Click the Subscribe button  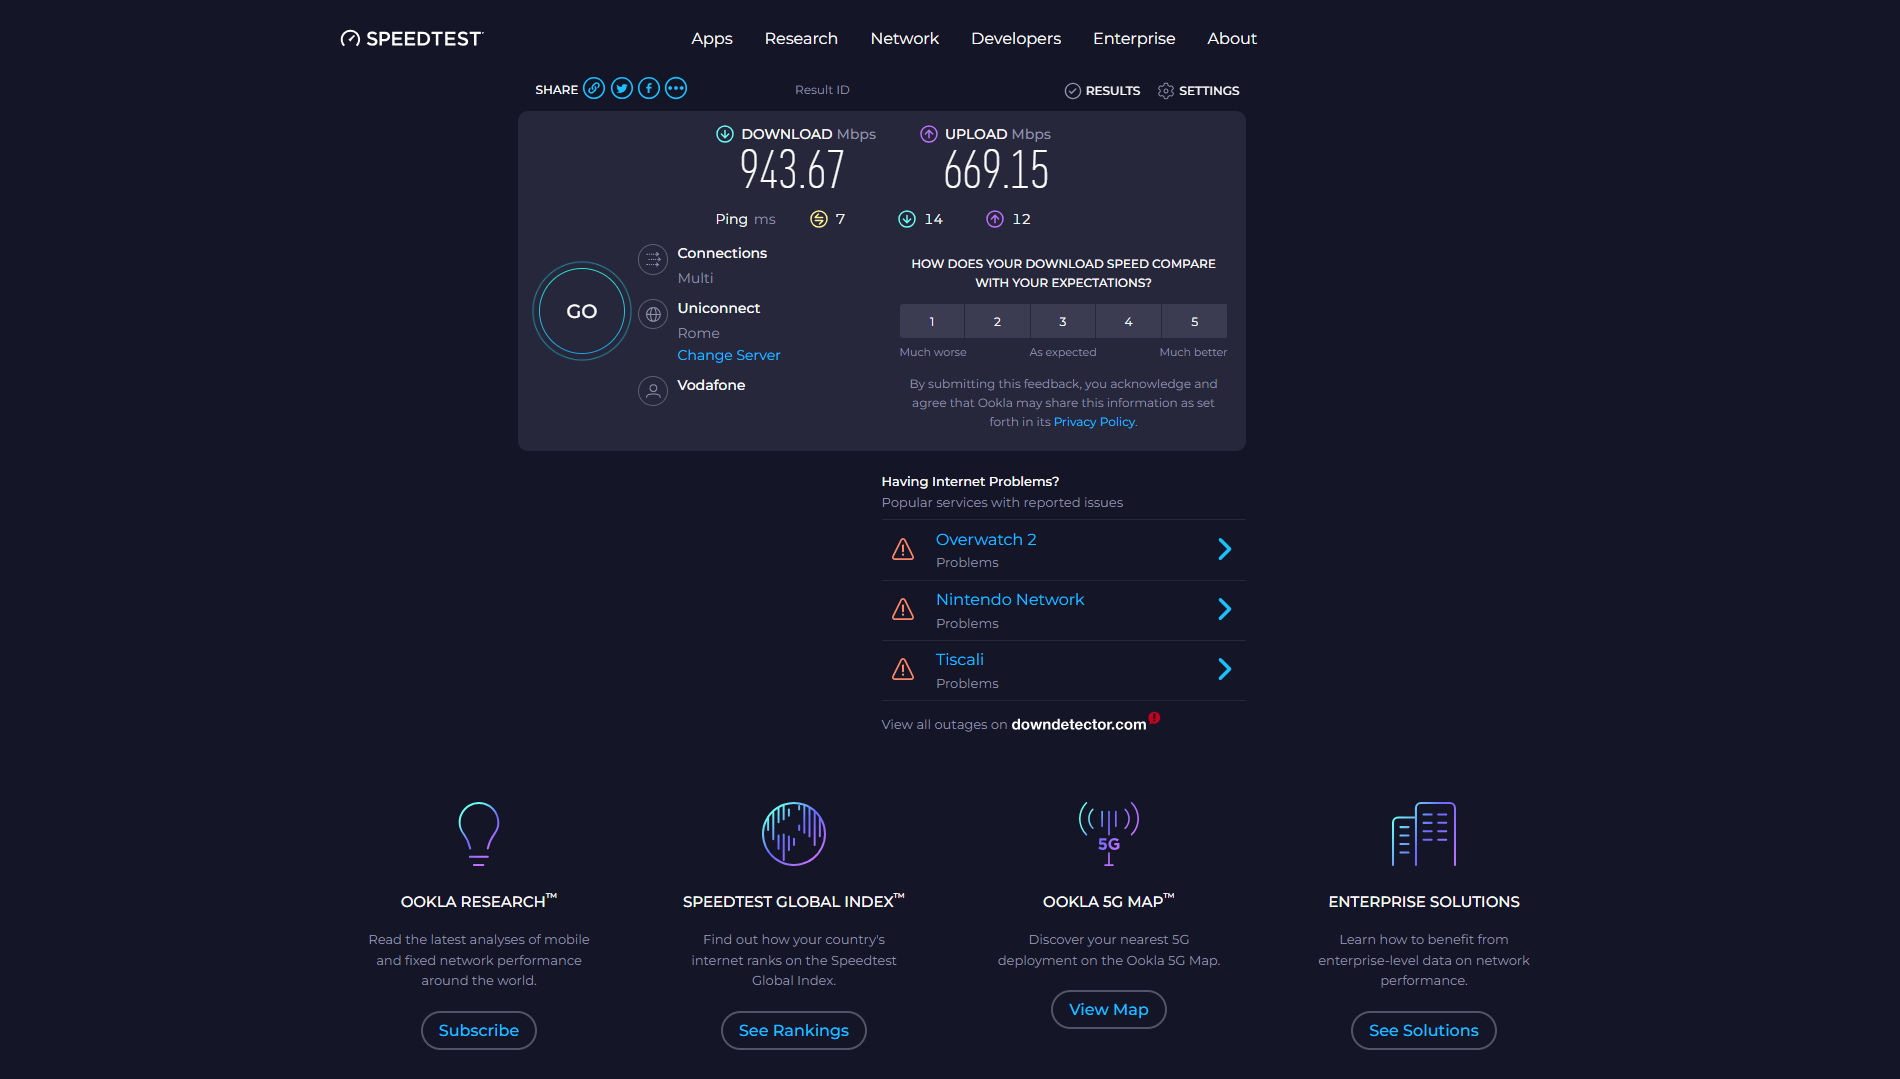pyautogui.click(x=479, y=1030)
